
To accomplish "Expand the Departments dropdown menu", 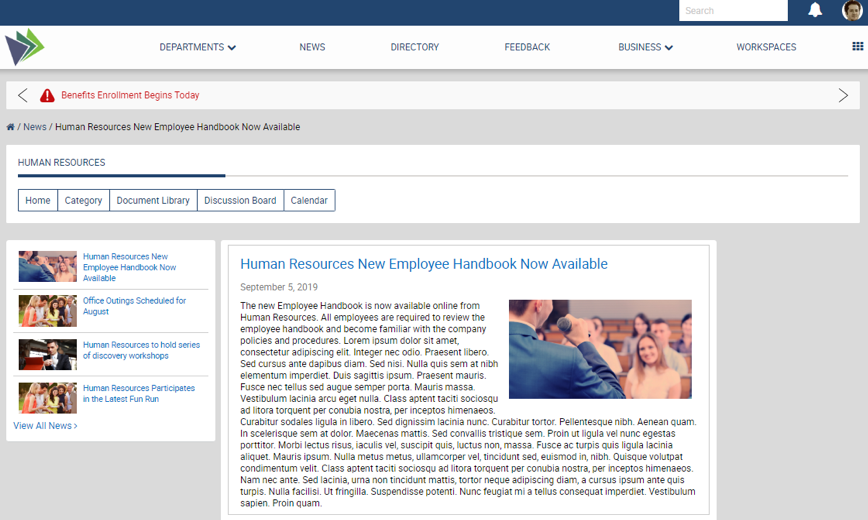I will coord(197,47).
